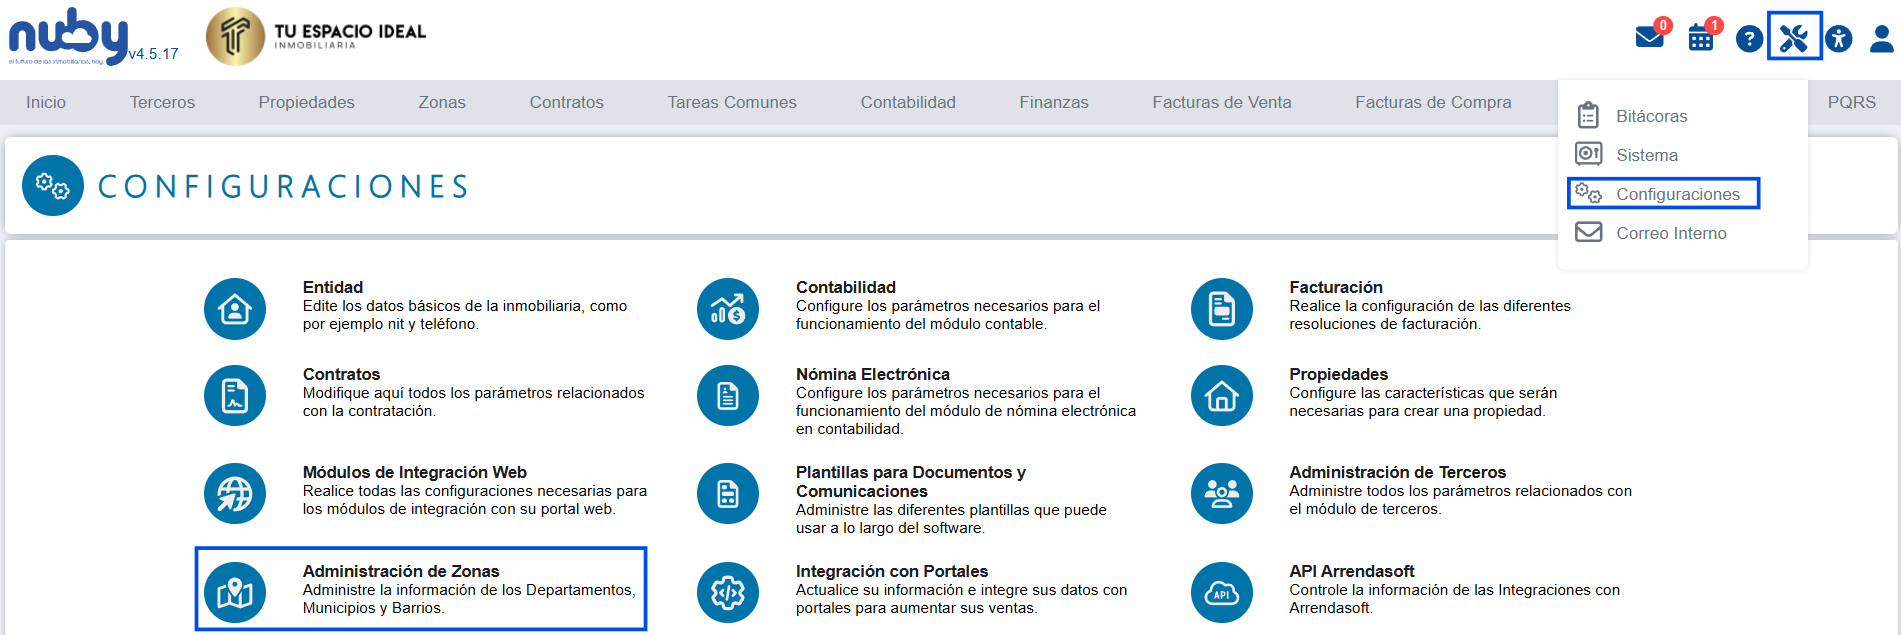This screenshot has height=635, width=1901.
Task: Open the Nómina Electrónica configuration link
Action: (x=872, y=374)
